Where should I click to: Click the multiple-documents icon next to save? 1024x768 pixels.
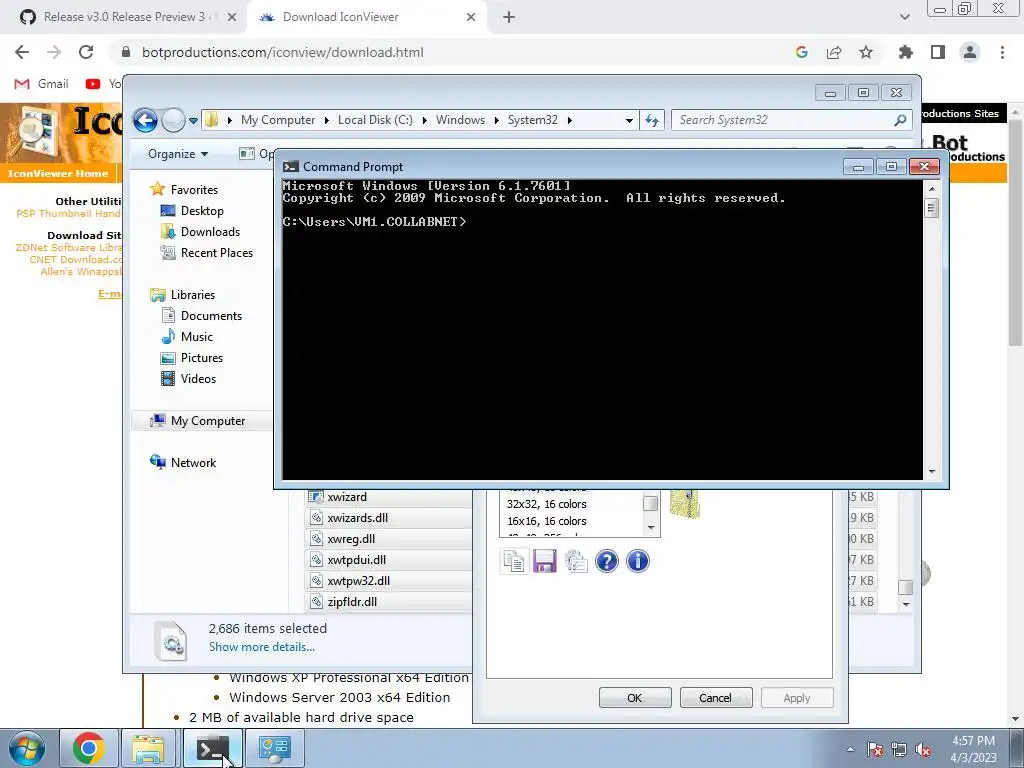[576, 562]
